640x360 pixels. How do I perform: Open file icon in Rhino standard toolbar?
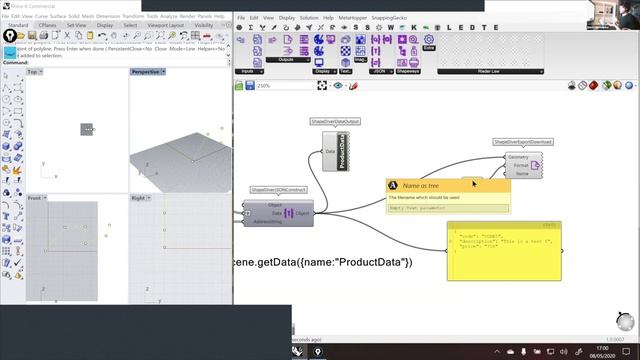21,36
